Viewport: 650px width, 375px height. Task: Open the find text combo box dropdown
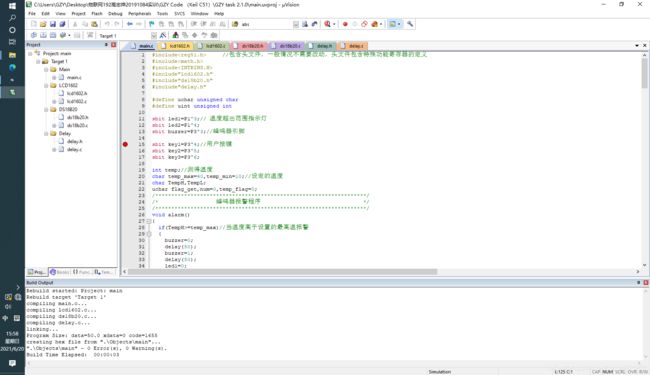click(x=296, y=24)
